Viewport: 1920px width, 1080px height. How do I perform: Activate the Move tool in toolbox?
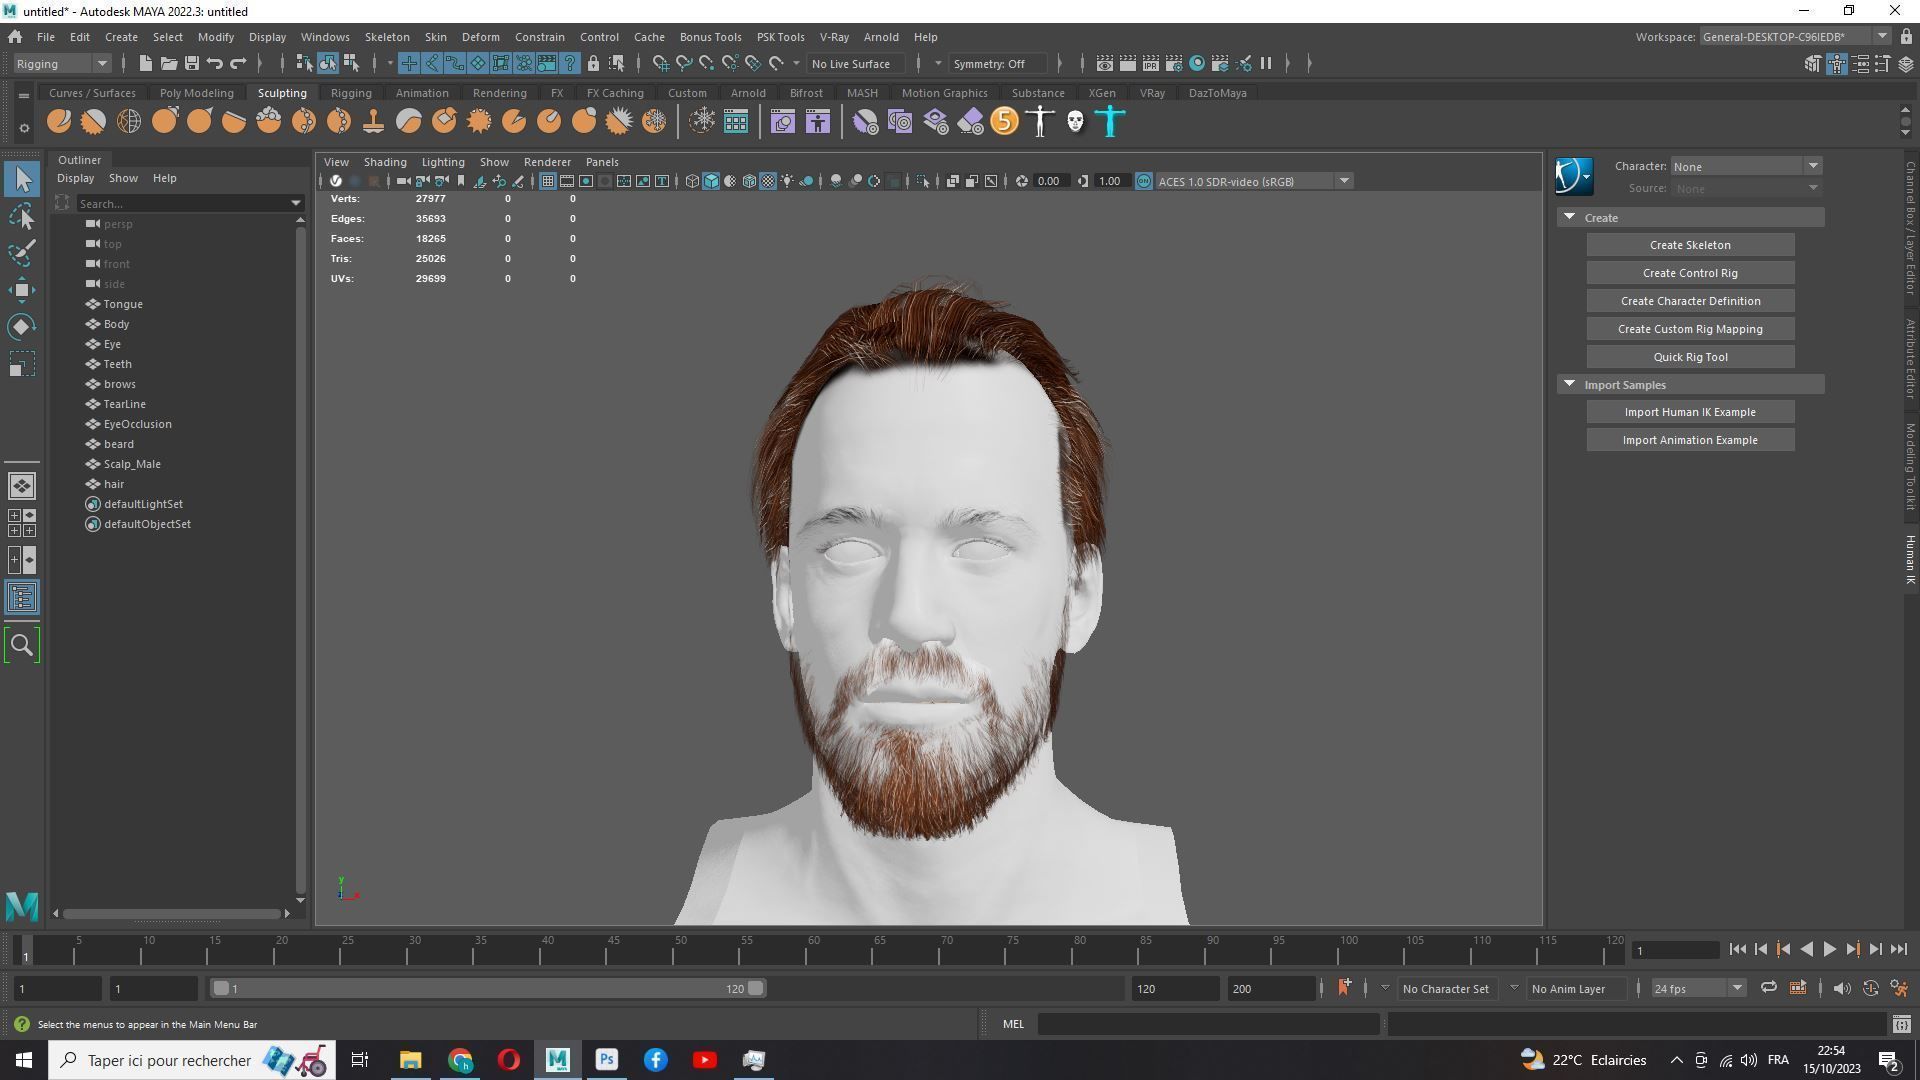coord(22,290)
